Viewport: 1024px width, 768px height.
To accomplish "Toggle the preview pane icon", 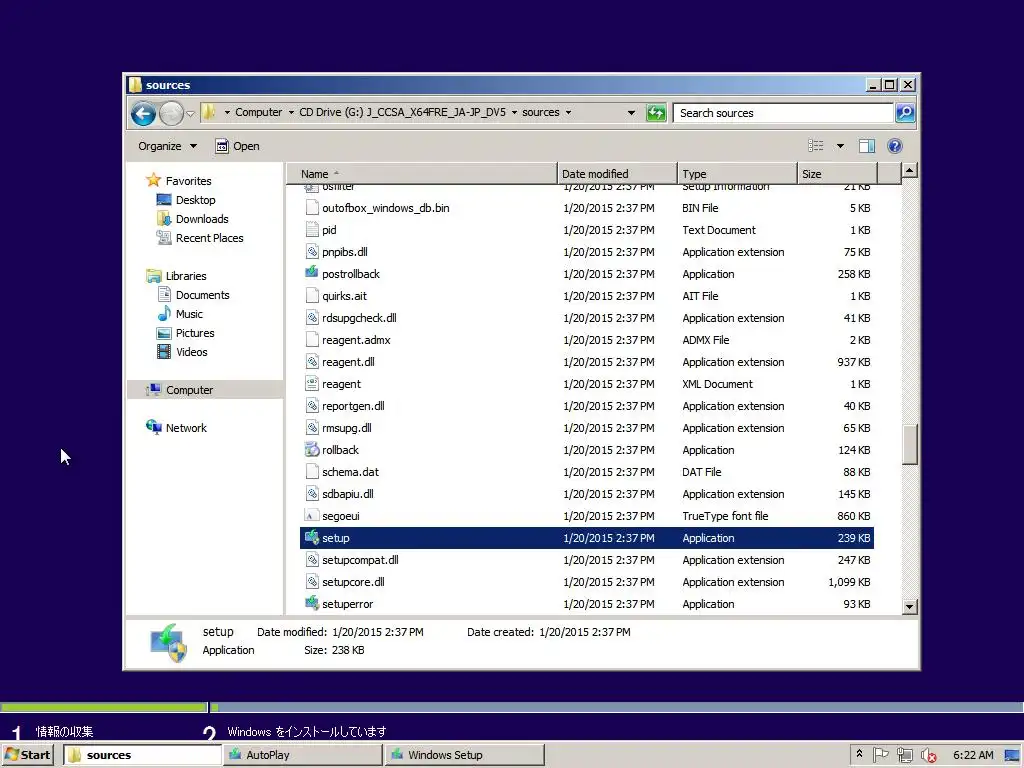I will point(867,146).
